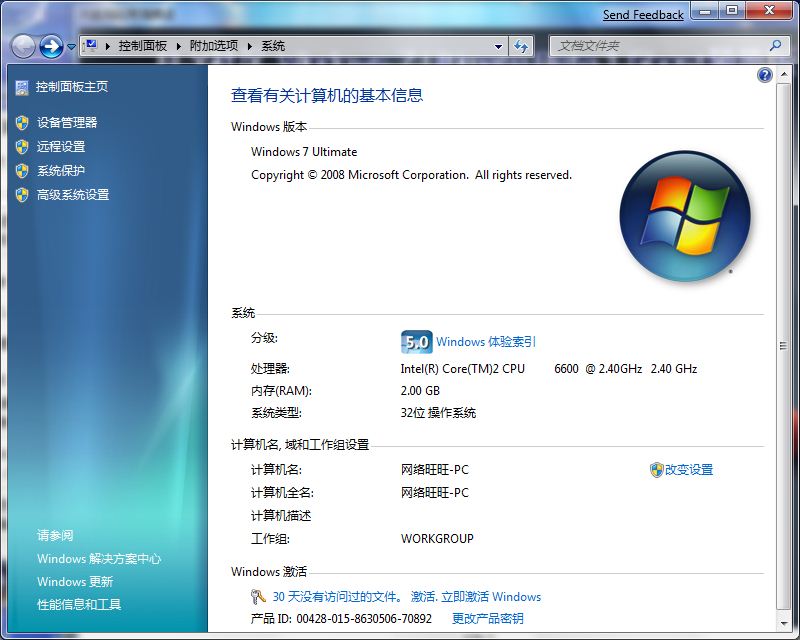Expand the arrow after 控制面板 breadcrumb
Image resolution: width=800 pixels, height=640 pixels.
[x=179, y=46]
